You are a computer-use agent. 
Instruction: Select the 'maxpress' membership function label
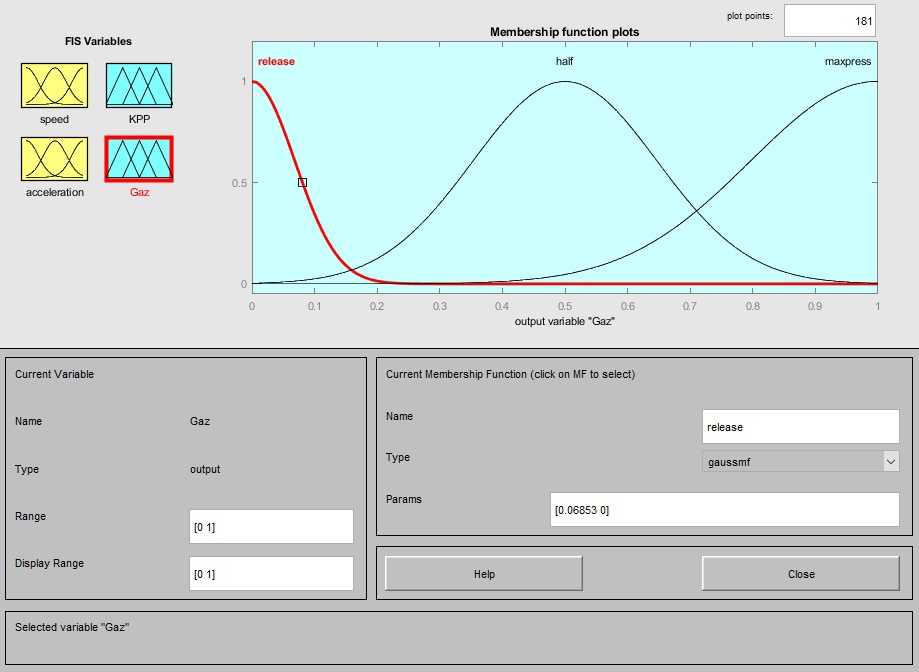click(847, 62)
